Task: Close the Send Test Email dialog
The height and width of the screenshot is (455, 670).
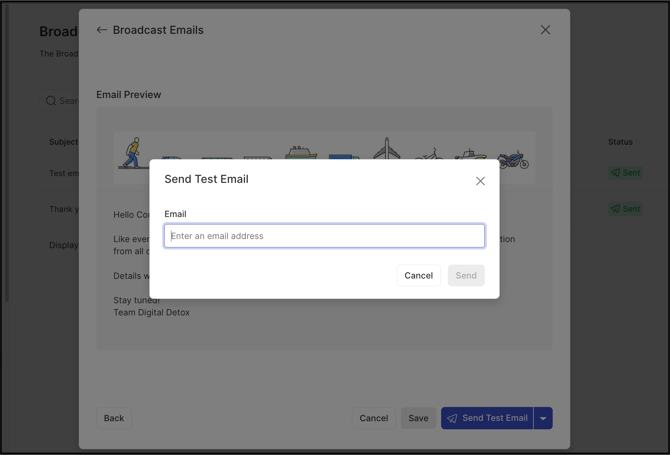Action: (x=480, y=181)
